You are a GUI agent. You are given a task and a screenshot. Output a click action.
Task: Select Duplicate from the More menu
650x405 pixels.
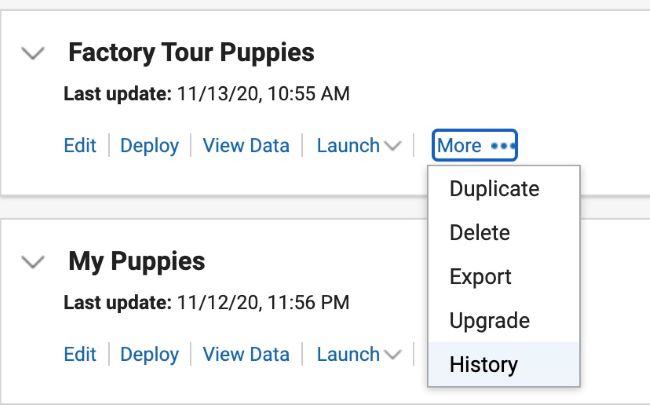(x=494, y=189)
